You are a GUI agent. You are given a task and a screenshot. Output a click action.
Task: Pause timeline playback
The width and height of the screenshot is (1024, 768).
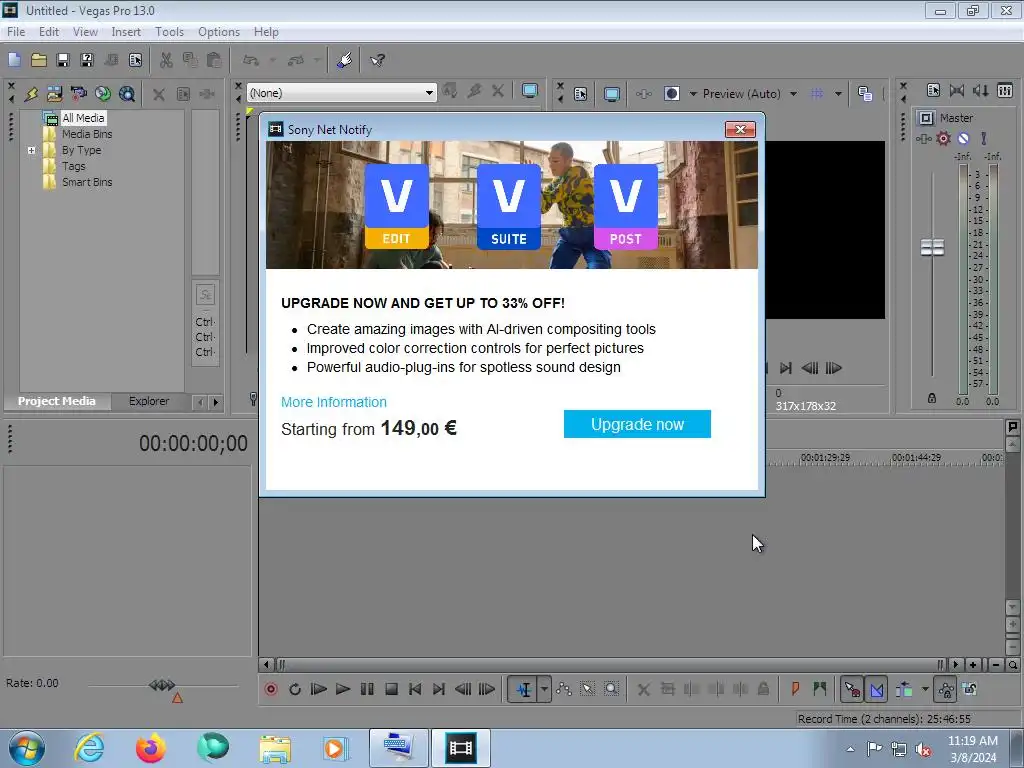(x=367, y=689)
